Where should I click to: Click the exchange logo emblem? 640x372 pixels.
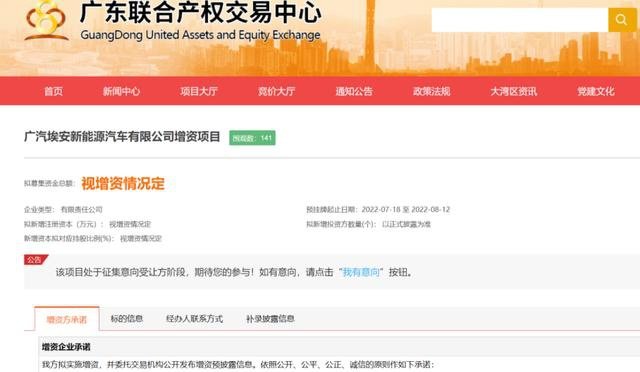pos(46,20)
